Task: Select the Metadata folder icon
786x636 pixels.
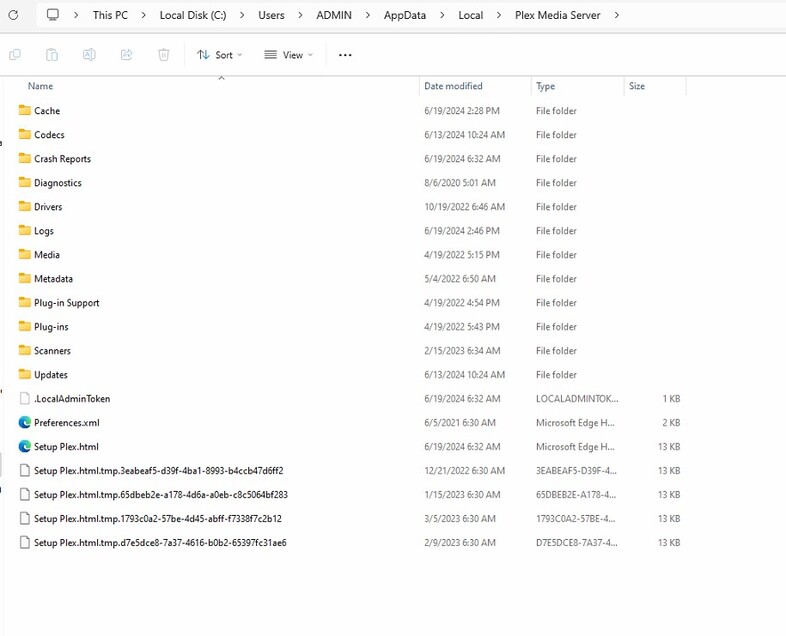Action: coord(25,278)
